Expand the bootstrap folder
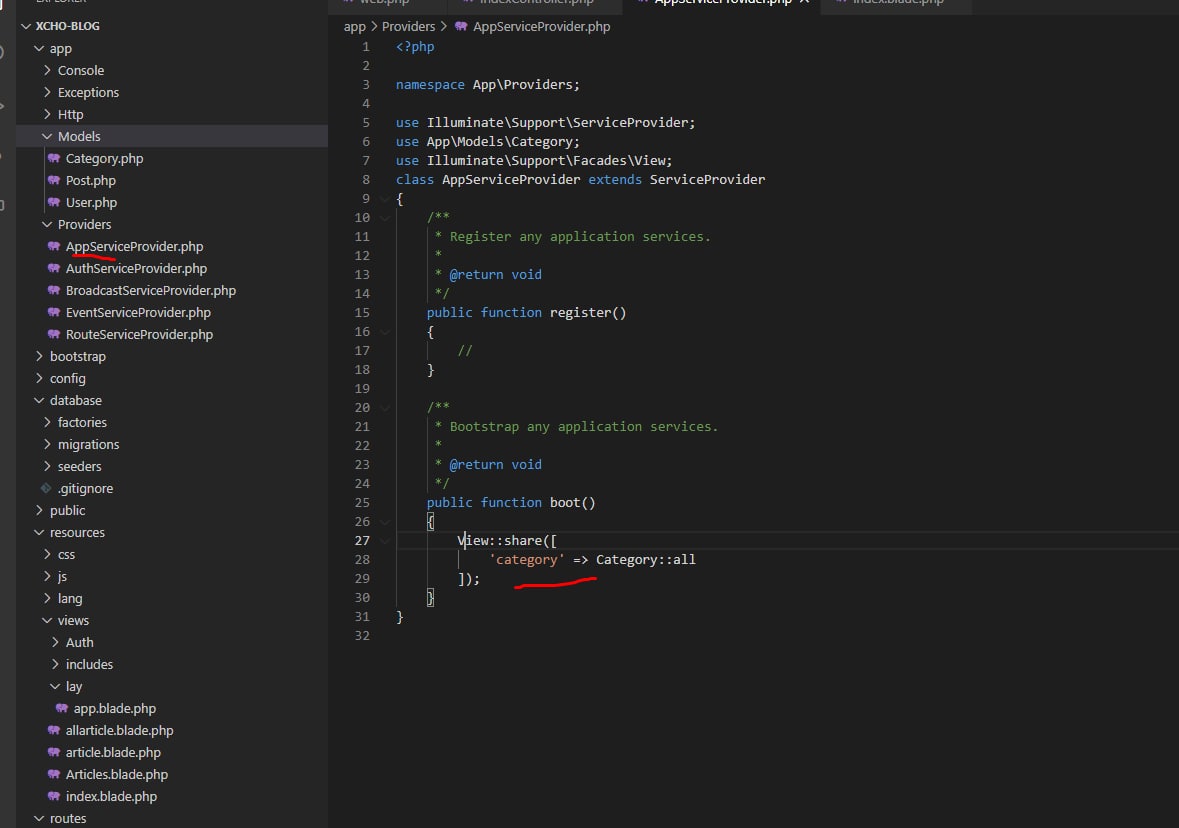The image size is (1179, 828). click(40, 357)
